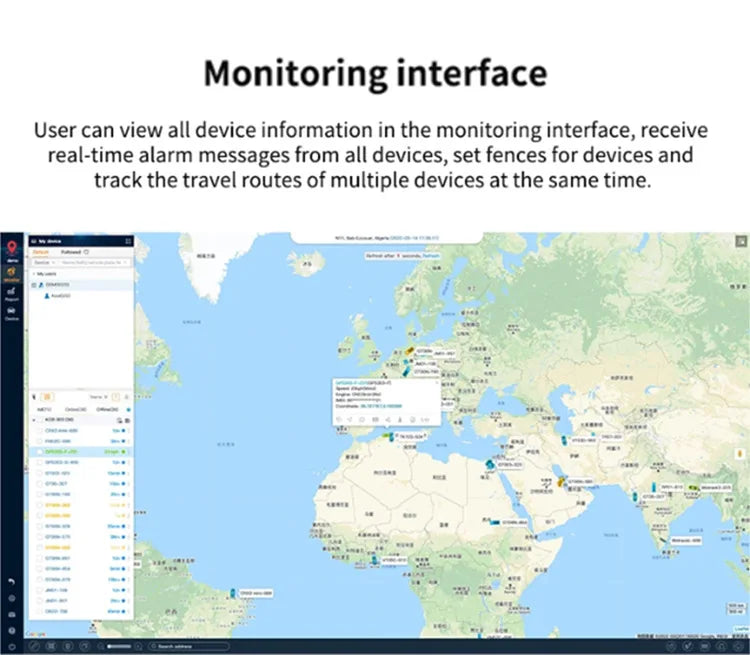Click the vehicle marker in Sudan
This screenshot has width=750, height=655.
click(x=494, y=522)
